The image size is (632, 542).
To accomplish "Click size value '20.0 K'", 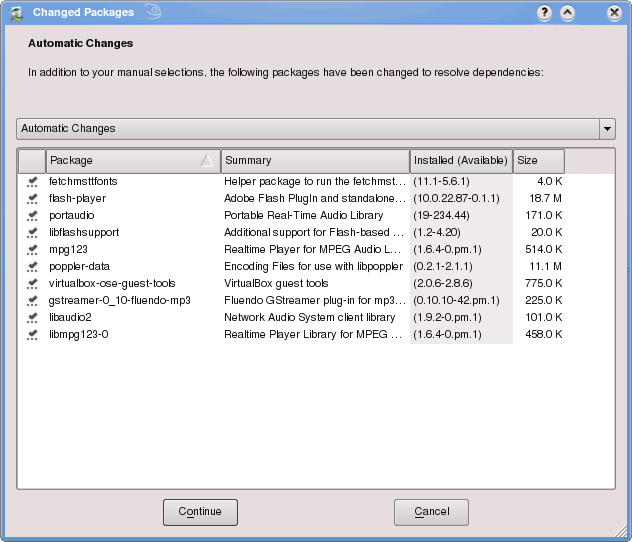I will click(547, 233).
